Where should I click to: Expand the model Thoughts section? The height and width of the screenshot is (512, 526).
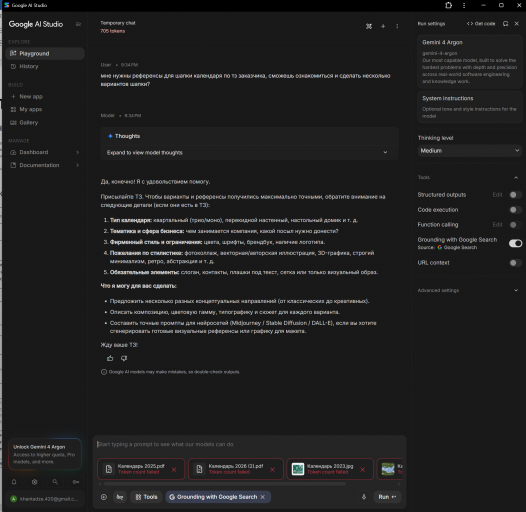[x=249, y=153]
